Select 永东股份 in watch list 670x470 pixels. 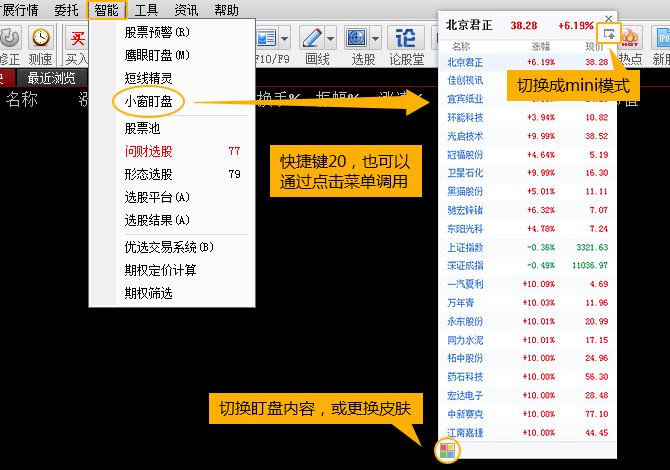click(x=527, y=321)
